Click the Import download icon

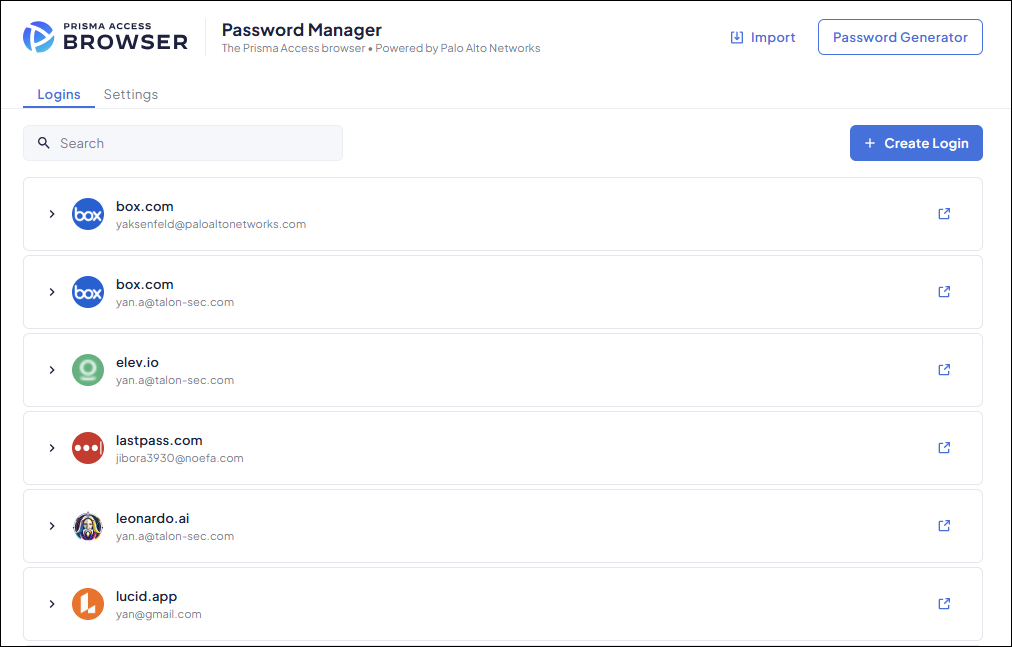click(x=736, y=37)
